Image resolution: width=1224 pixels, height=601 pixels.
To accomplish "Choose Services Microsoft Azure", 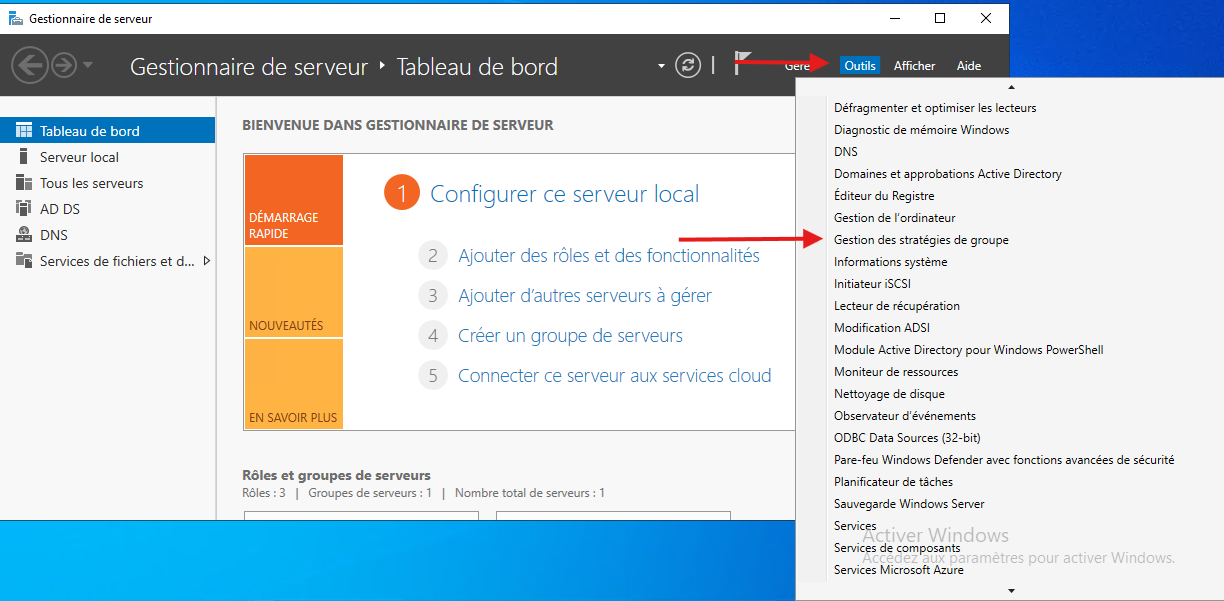I will pyautogui.click(x=899, y=570).
